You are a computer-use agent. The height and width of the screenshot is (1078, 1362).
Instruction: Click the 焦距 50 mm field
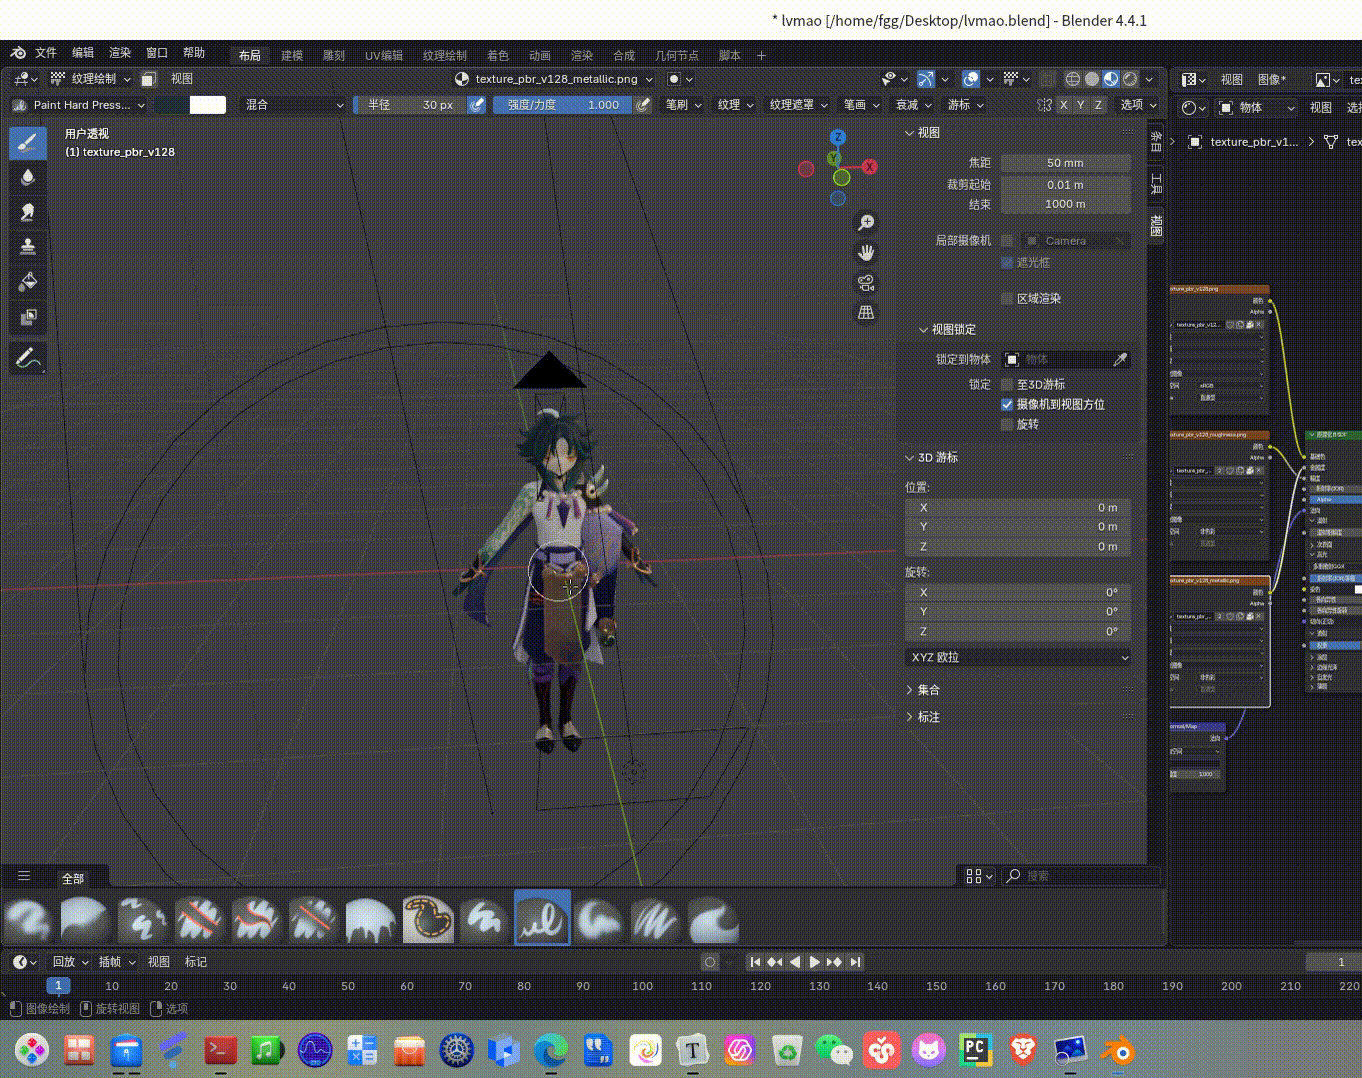pyautogui.click(x=1066, y=163)
